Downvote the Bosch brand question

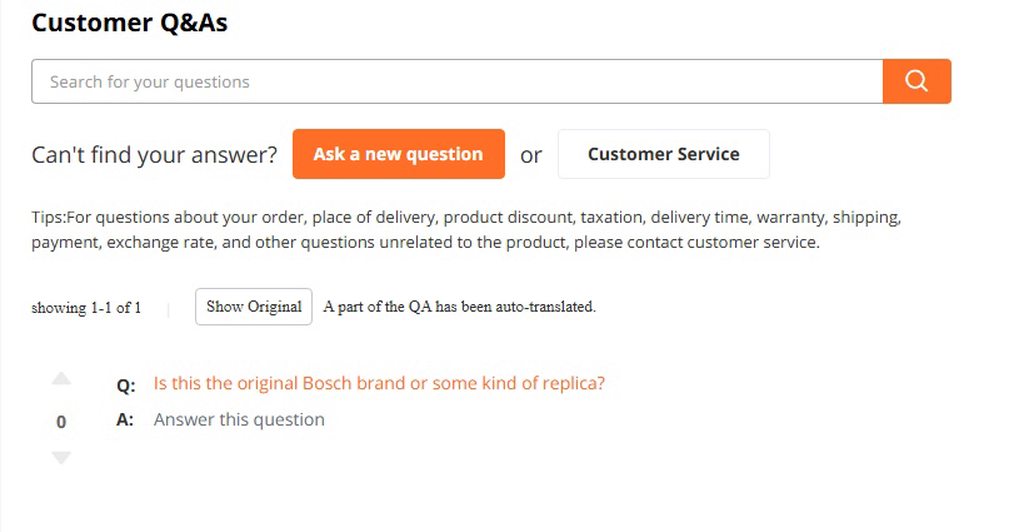coord(61,457)
